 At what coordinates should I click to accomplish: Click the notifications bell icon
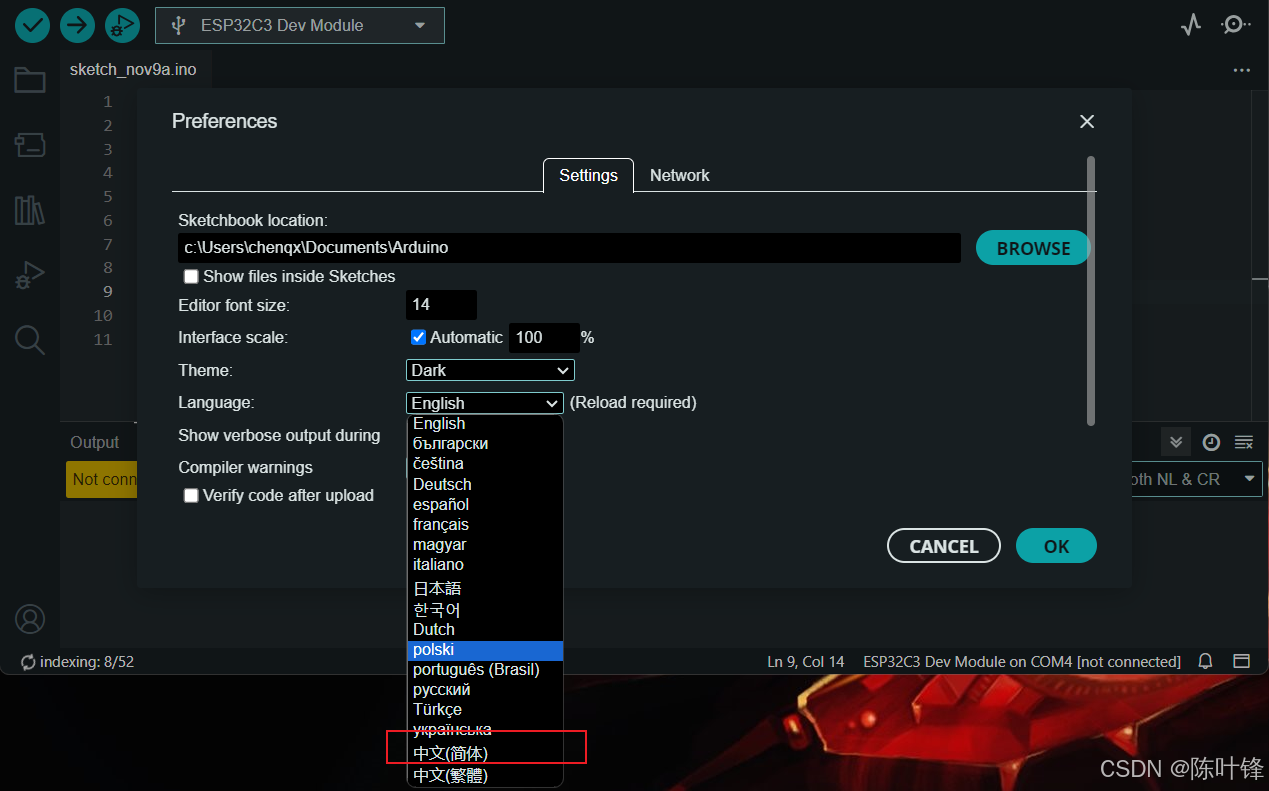[x=1206, y=661]
